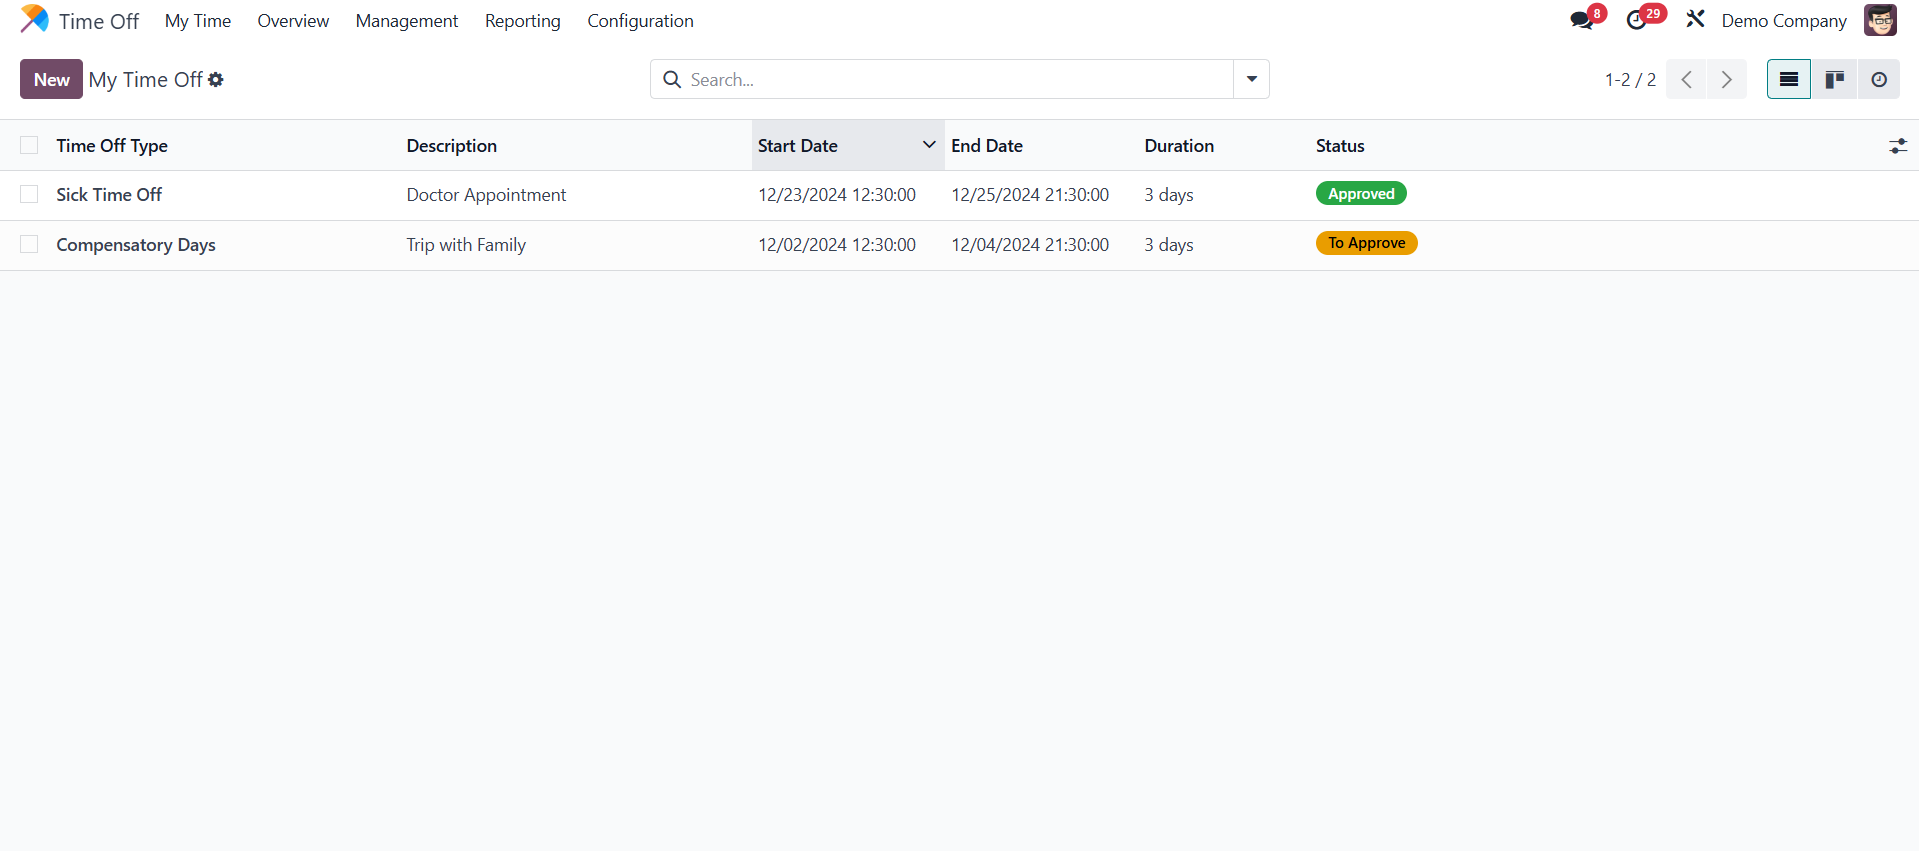Create a New time off request
Viewport: 1919px width, 851px height.
tap(51, 79)
